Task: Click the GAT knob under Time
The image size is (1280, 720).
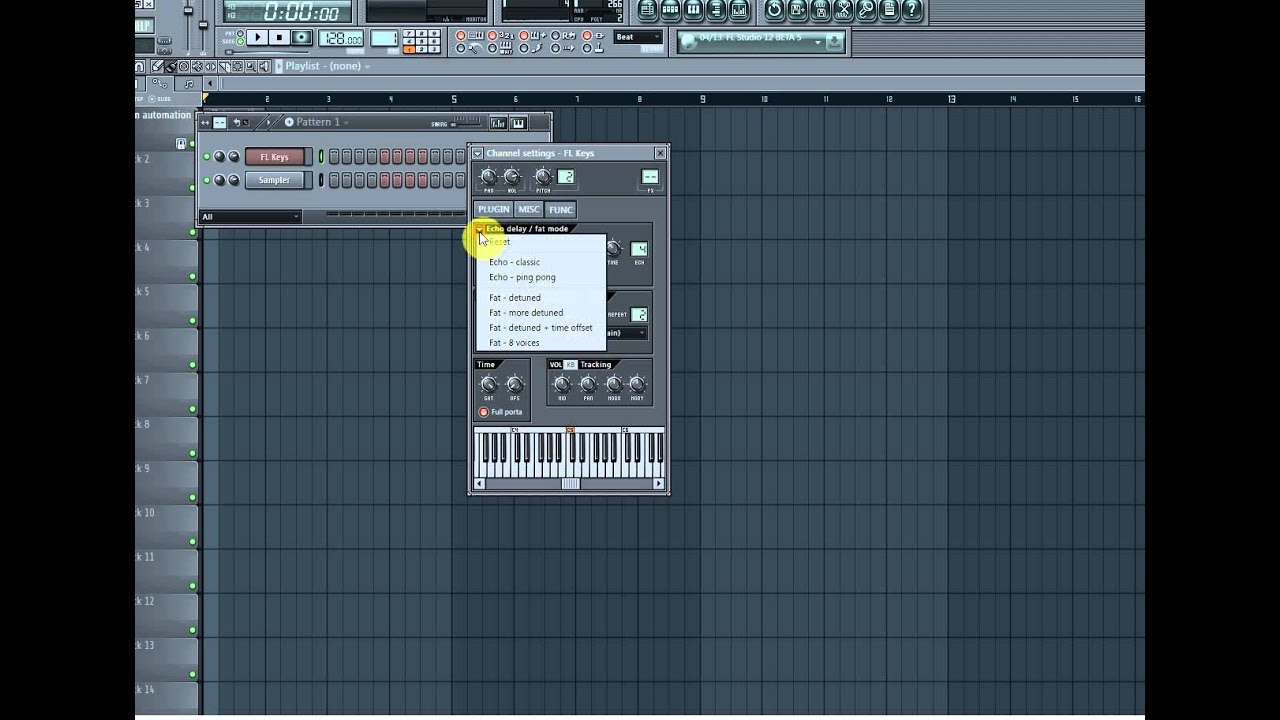Action: pos(488,384)
